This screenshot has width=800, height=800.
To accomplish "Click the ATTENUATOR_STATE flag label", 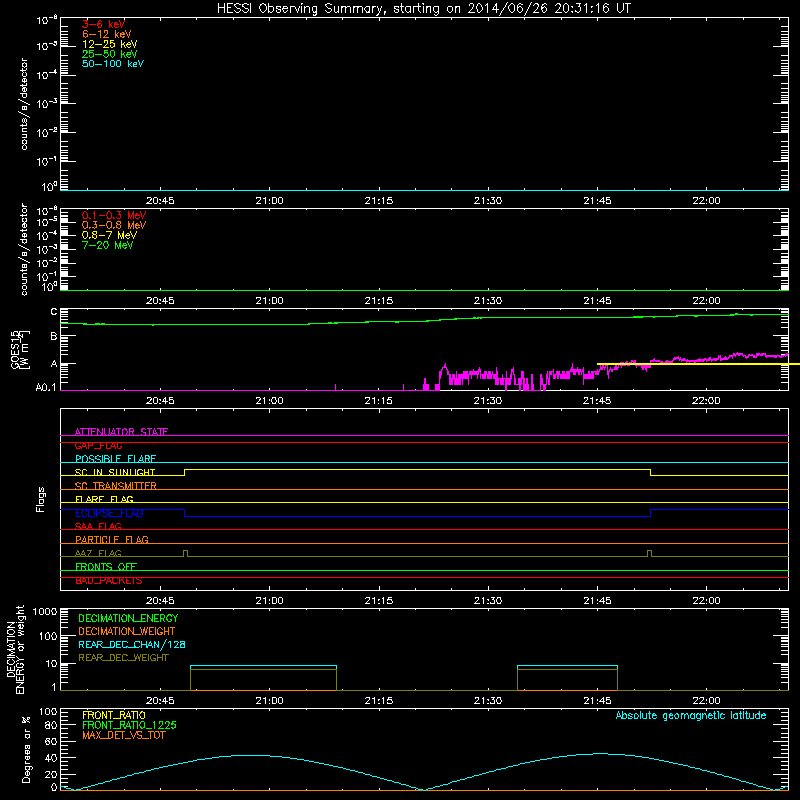I will click(121, 432).
